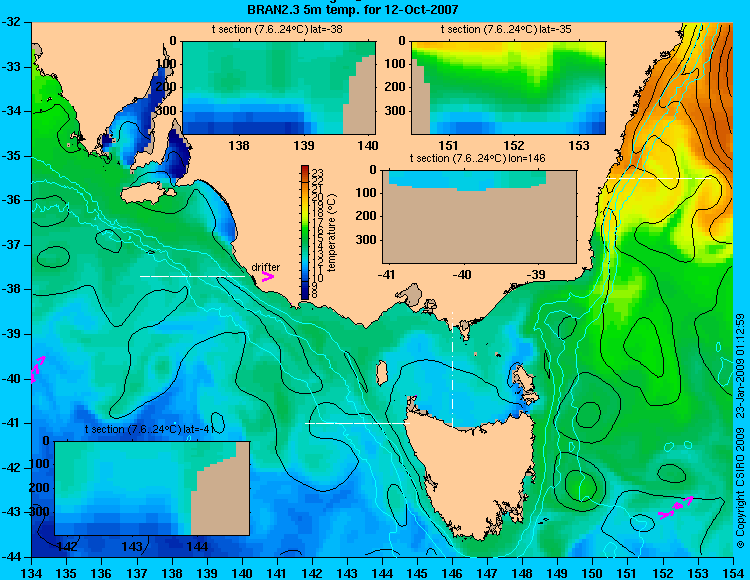
Task: Click the 138 tick label in lat=-38 section
Action: [x=239, y=145]
